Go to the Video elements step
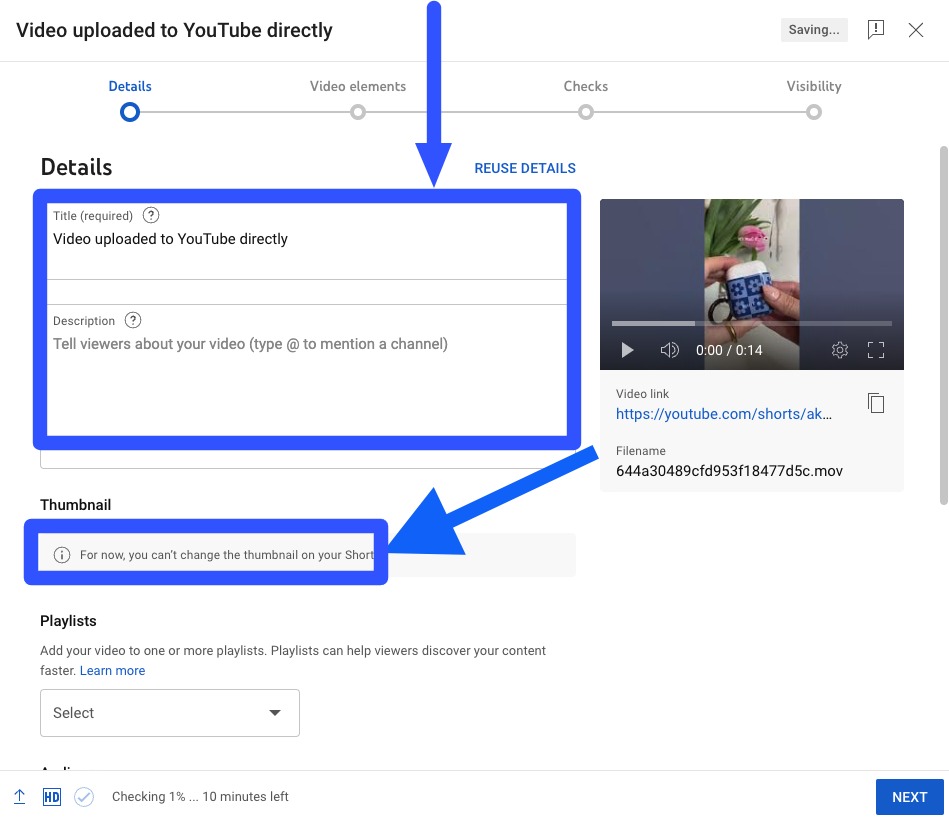 coord(358,86)
